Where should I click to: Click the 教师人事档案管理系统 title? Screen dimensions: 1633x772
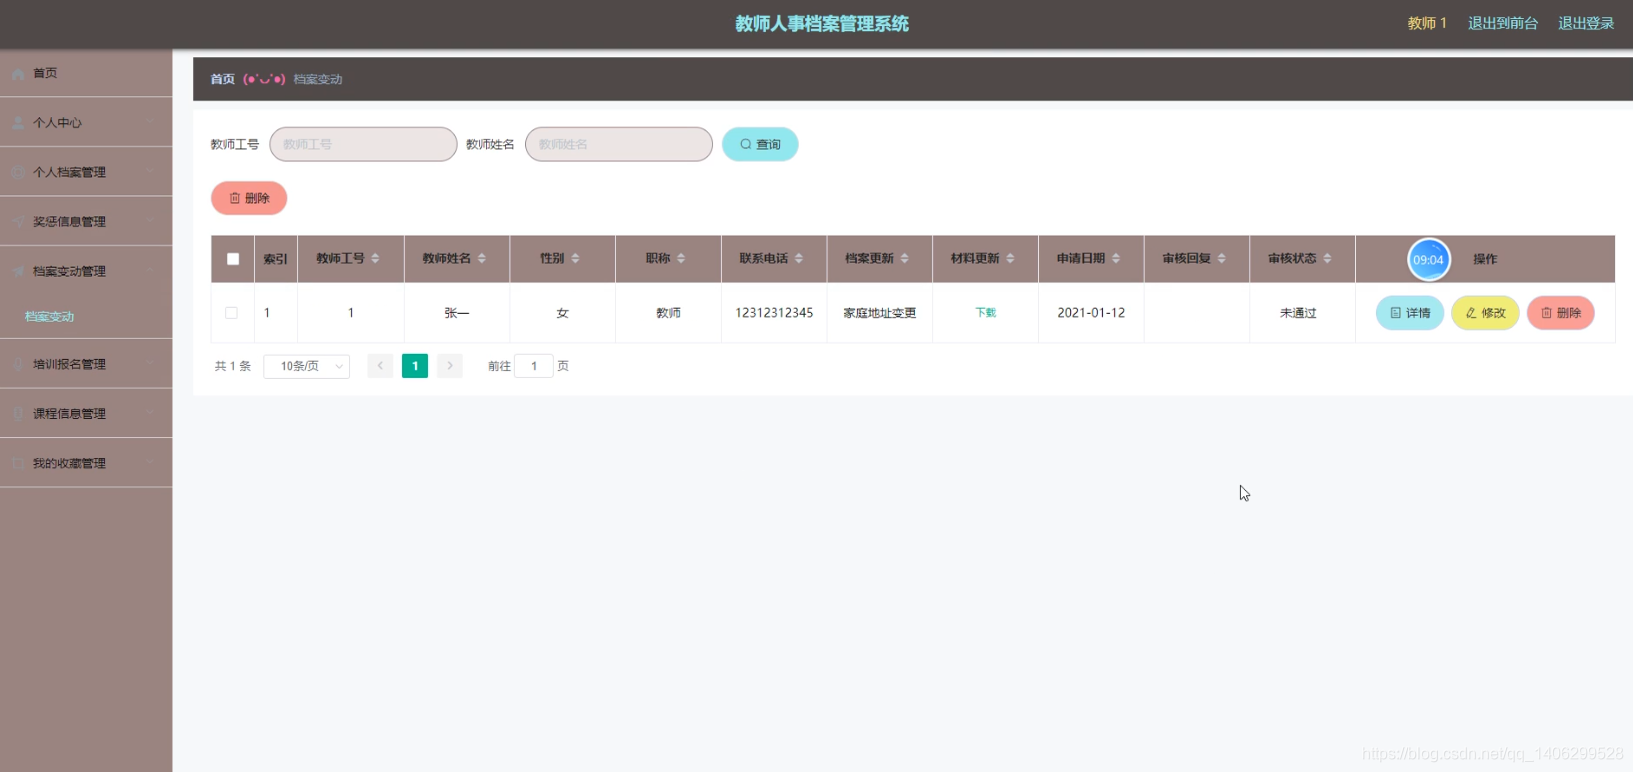(822, 24)
